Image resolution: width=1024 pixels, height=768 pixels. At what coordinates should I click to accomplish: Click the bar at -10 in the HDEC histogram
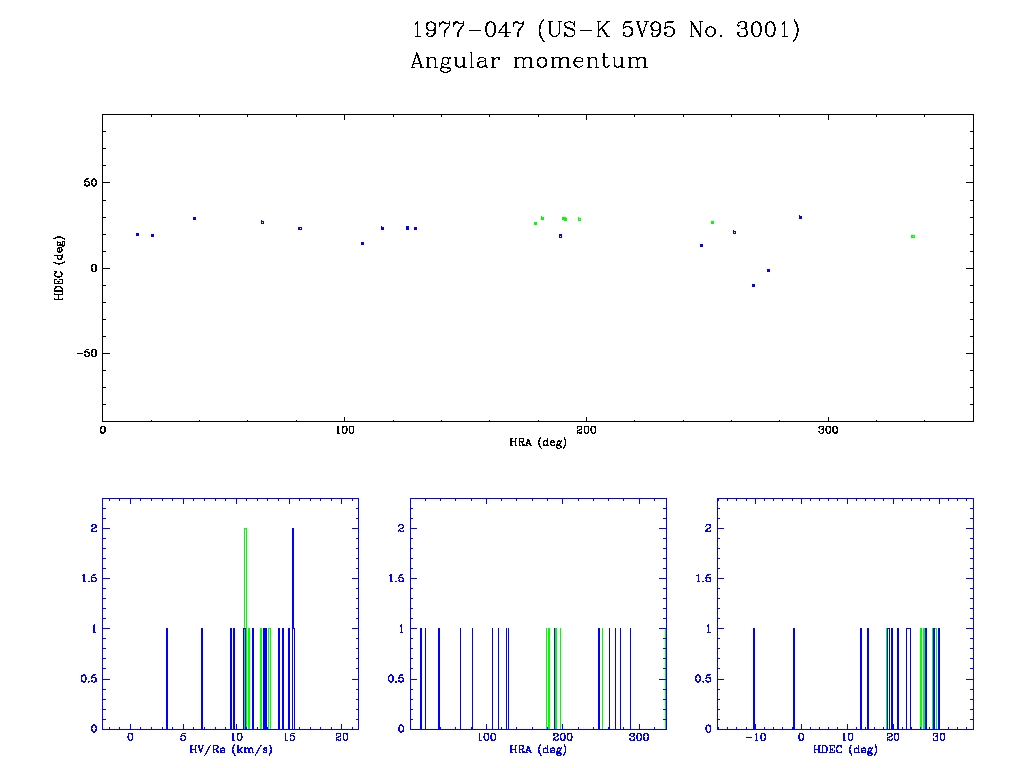pyautogui.click(x=754, y=678)
